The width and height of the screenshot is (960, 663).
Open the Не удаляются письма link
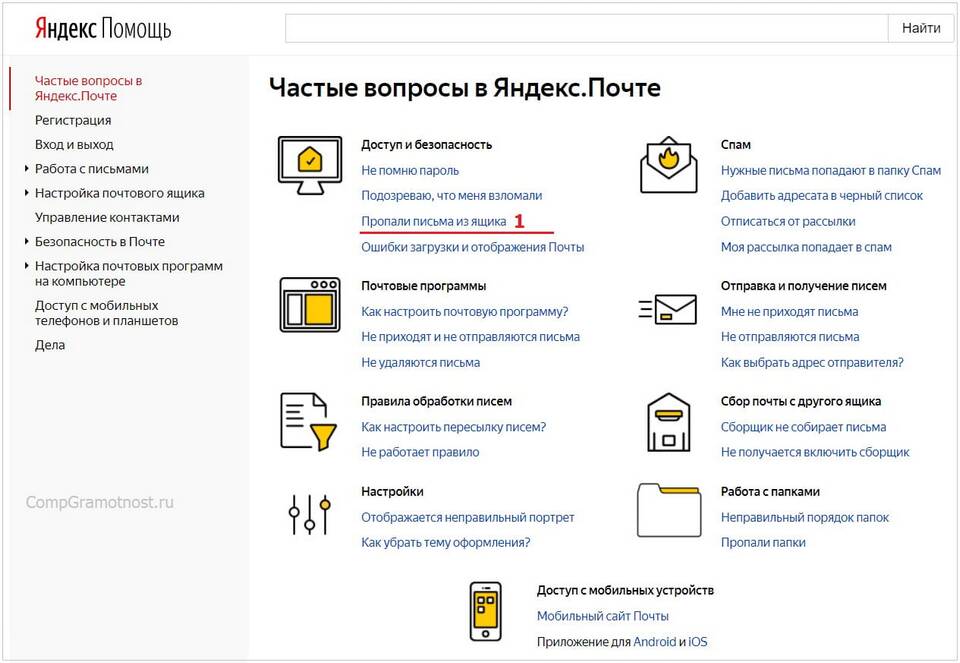pos(421,362)
